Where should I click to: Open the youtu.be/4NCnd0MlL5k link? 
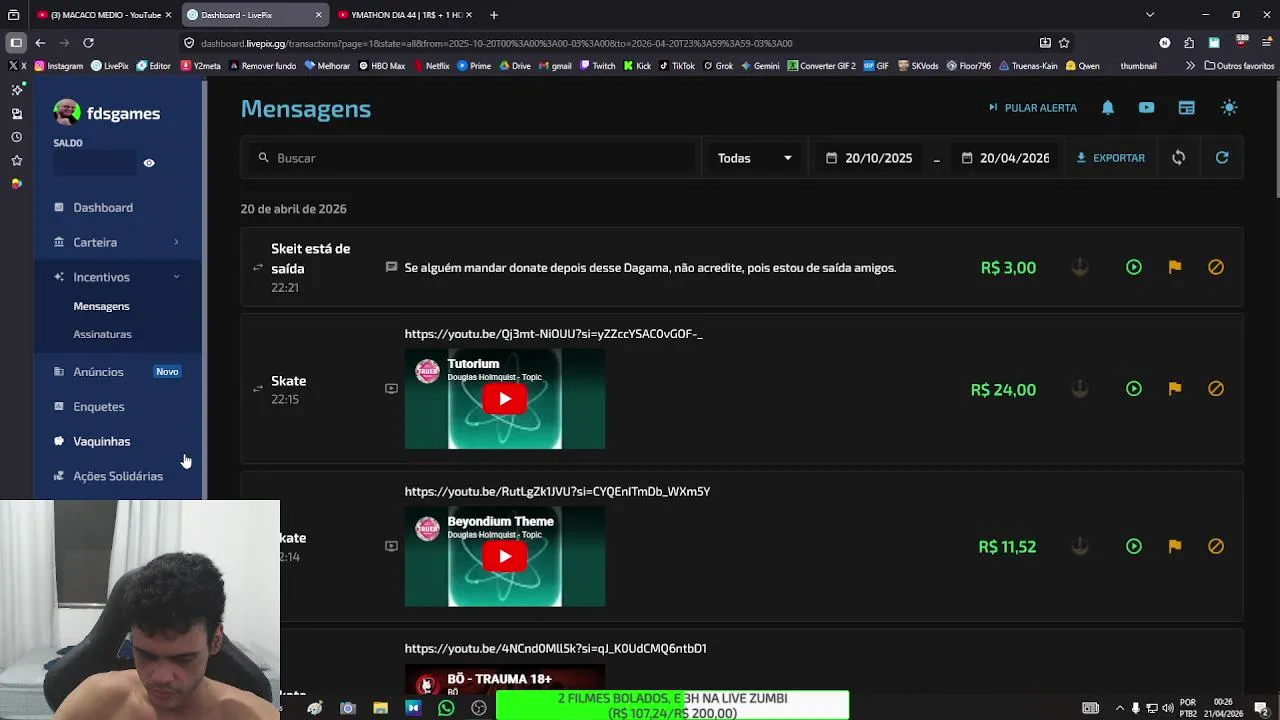[x=555, y=649]
